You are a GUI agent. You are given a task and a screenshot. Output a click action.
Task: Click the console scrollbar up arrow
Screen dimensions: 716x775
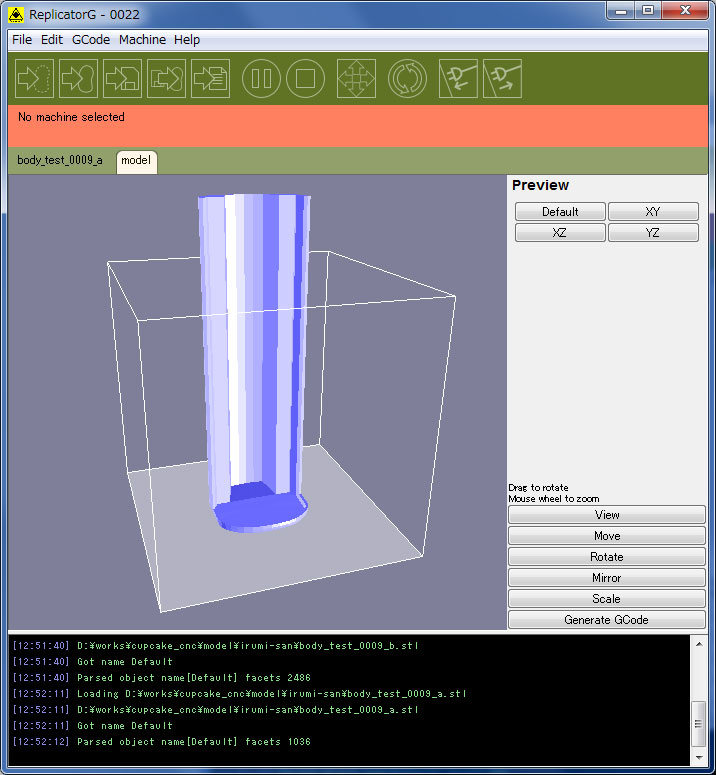coord(699,644)
